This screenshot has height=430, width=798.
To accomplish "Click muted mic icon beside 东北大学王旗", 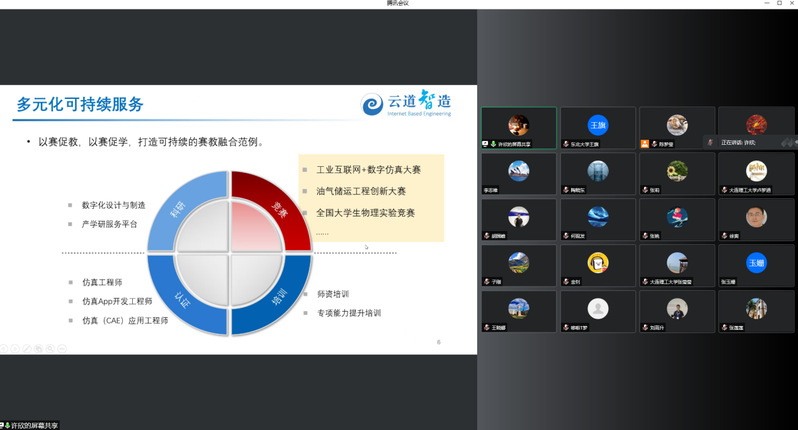I will (566, 144).
